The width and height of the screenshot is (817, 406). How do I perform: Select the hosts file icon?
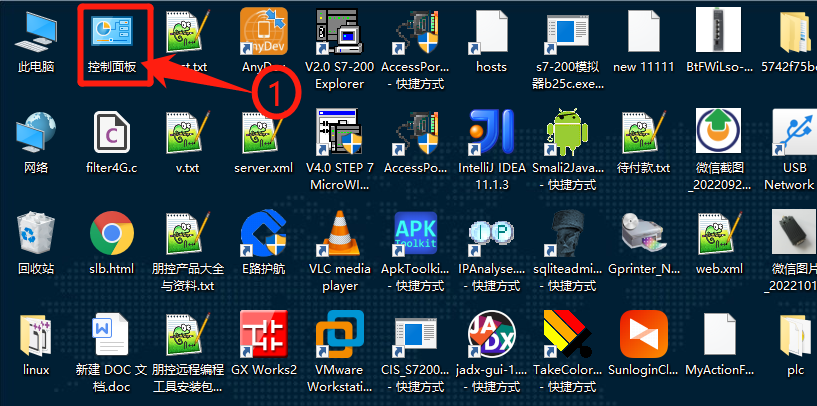[x=492, y=33]
